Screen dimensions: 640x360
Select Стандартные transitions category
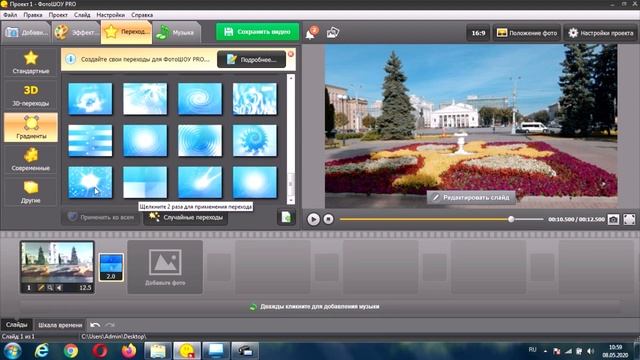pyautogui.click(x=31, y=62)
